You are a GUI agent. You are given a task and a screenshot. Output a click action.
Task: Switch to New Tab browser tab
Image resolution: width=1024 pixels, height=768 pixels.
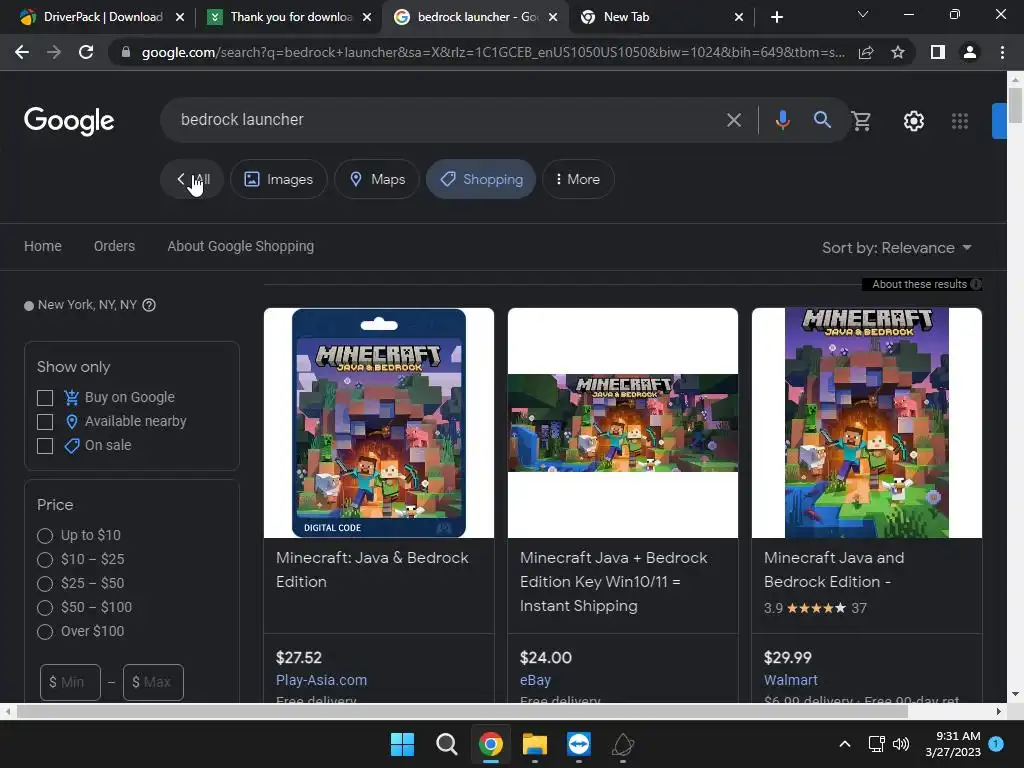click(660, 17)
